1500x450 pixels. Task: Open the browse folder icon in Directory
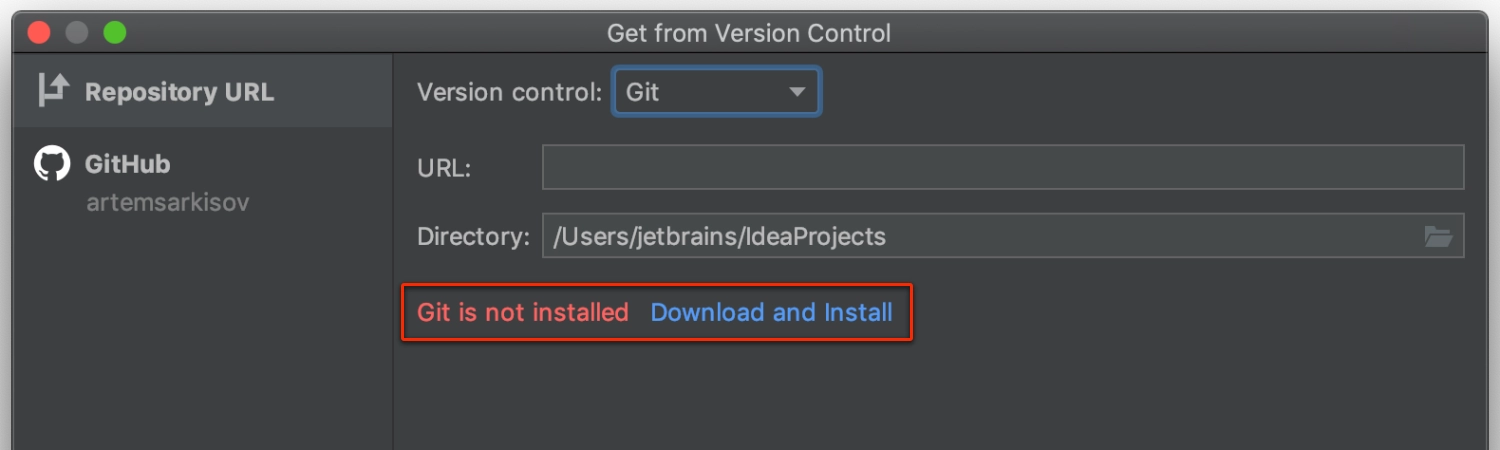pos(1438,237)
